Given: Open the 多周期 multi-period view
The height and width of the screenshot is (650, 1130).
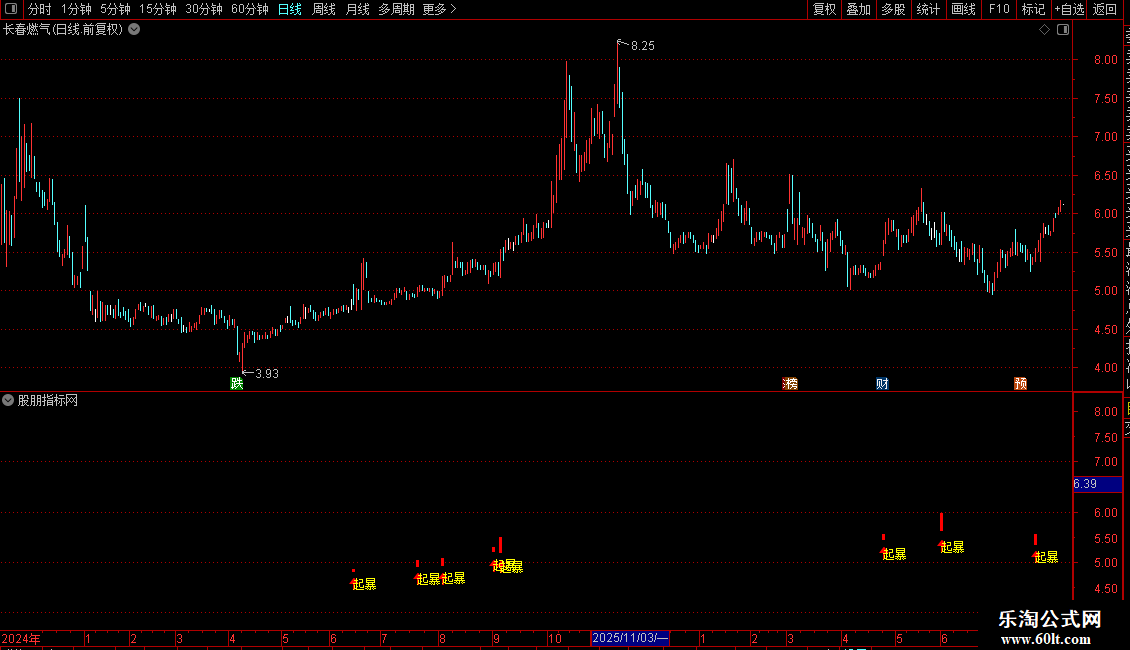Looking at the screenshot, I should click(x=396, y=9).
